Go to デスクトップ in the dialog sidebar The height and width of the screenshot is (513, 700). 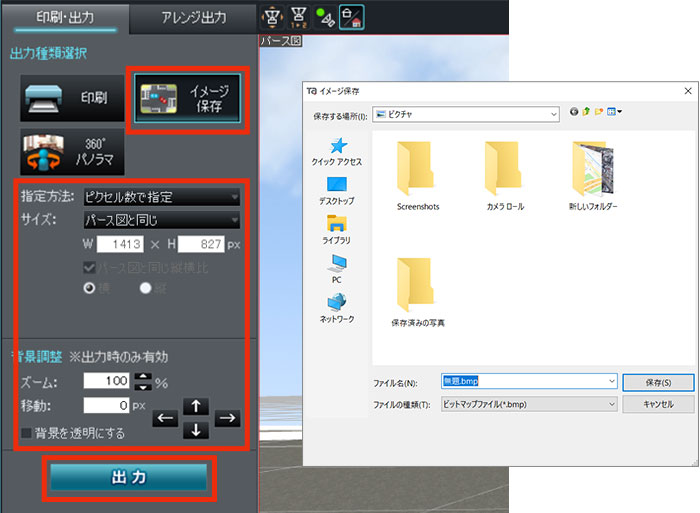tap(336, 190)
